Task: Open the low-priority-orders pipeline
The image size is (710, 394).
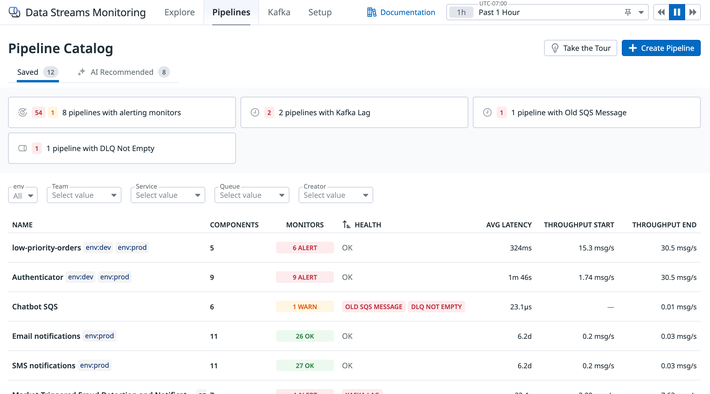Action: (x=46, y=248)
